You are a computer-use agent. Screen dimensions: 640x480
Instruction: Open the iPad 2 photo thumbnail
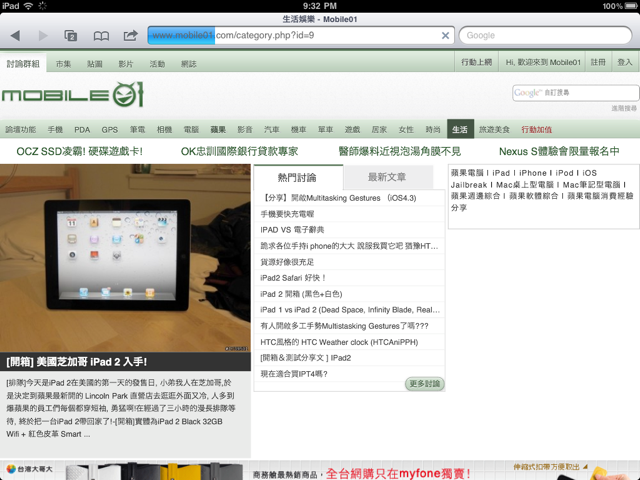coord(125,258)
